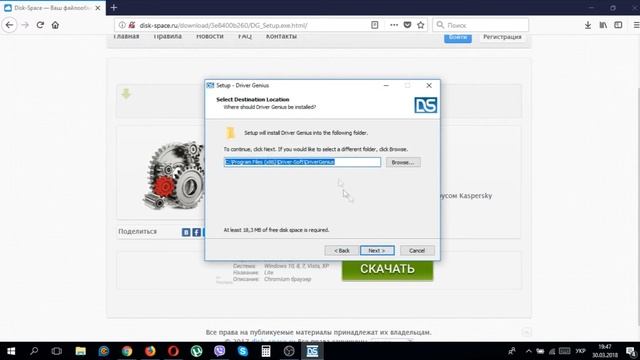Toggle reader view icon in address bar
Image resolution: width=640 pixels, height=360 pixels.
pos(375,25)
